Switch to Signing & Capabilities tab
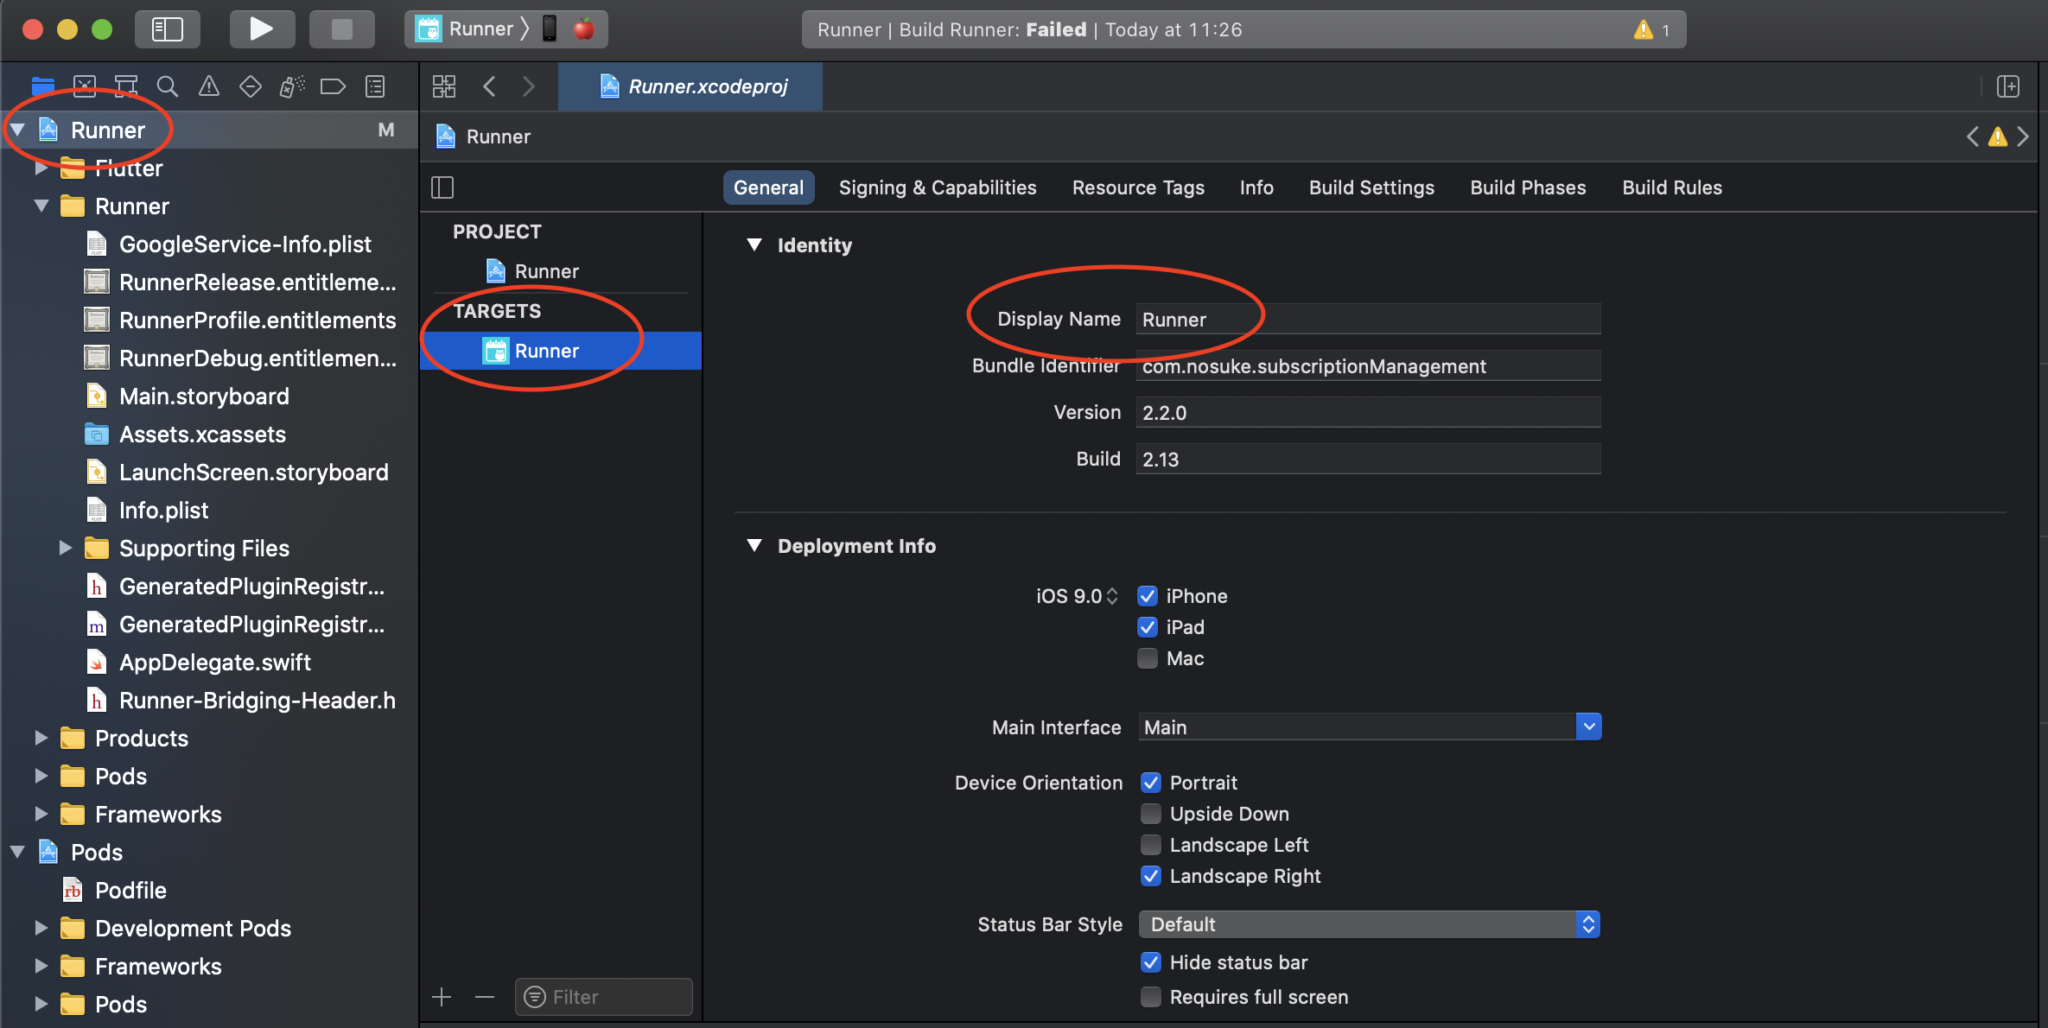The width and height of the screenshot is (2048, 1028). click(937, 188)
